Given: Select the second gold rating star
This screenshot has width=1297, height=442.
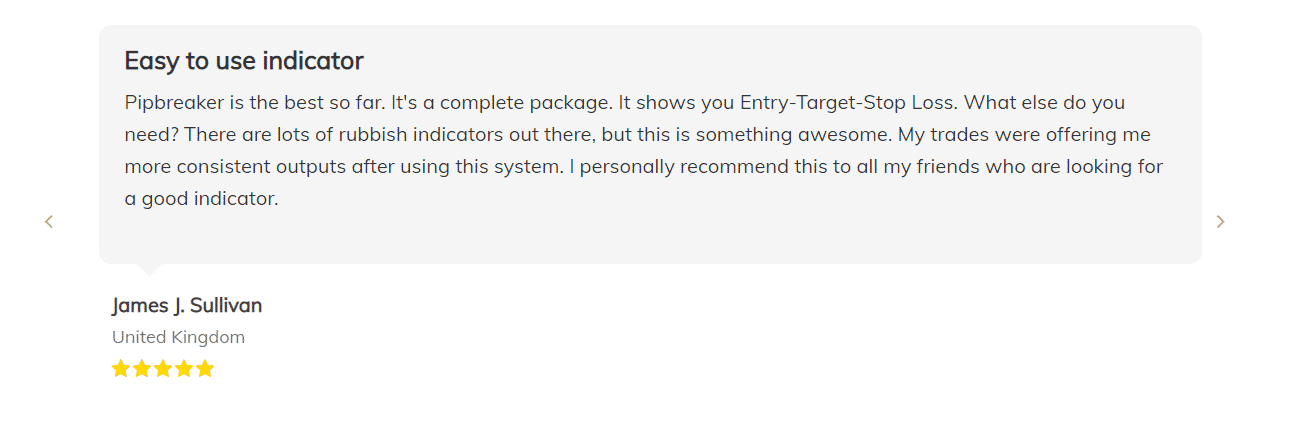Looking at the screenshot, I should (x=142, y=369).
